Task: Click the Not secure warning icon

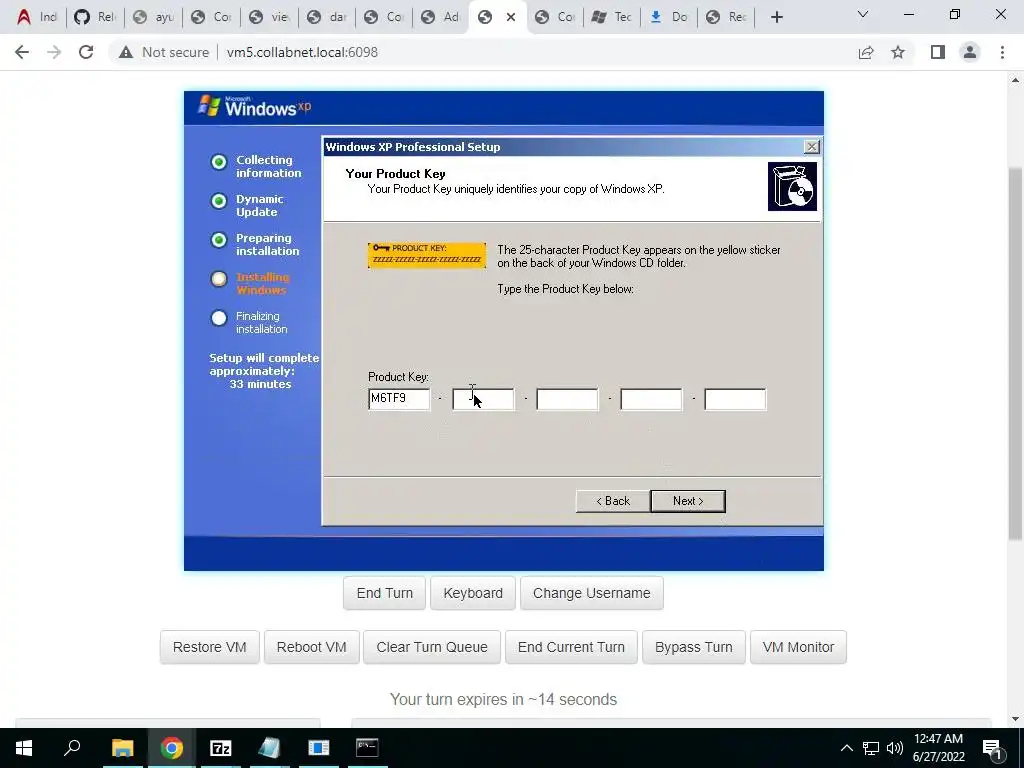Action: [125, 52]
